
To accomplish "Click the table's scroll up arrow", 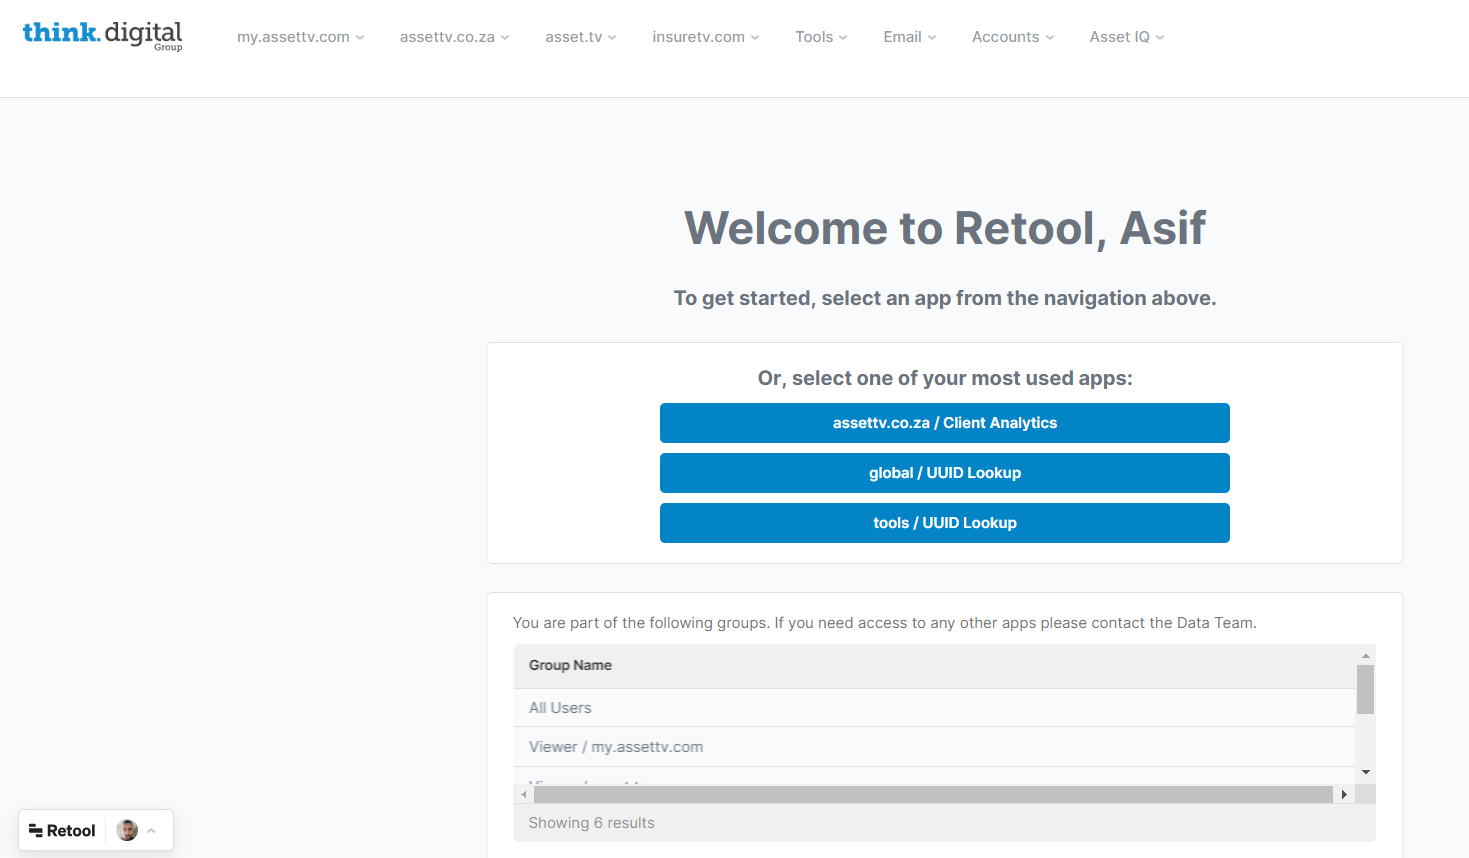I will pyautogui.click(x=1365, y=656).
